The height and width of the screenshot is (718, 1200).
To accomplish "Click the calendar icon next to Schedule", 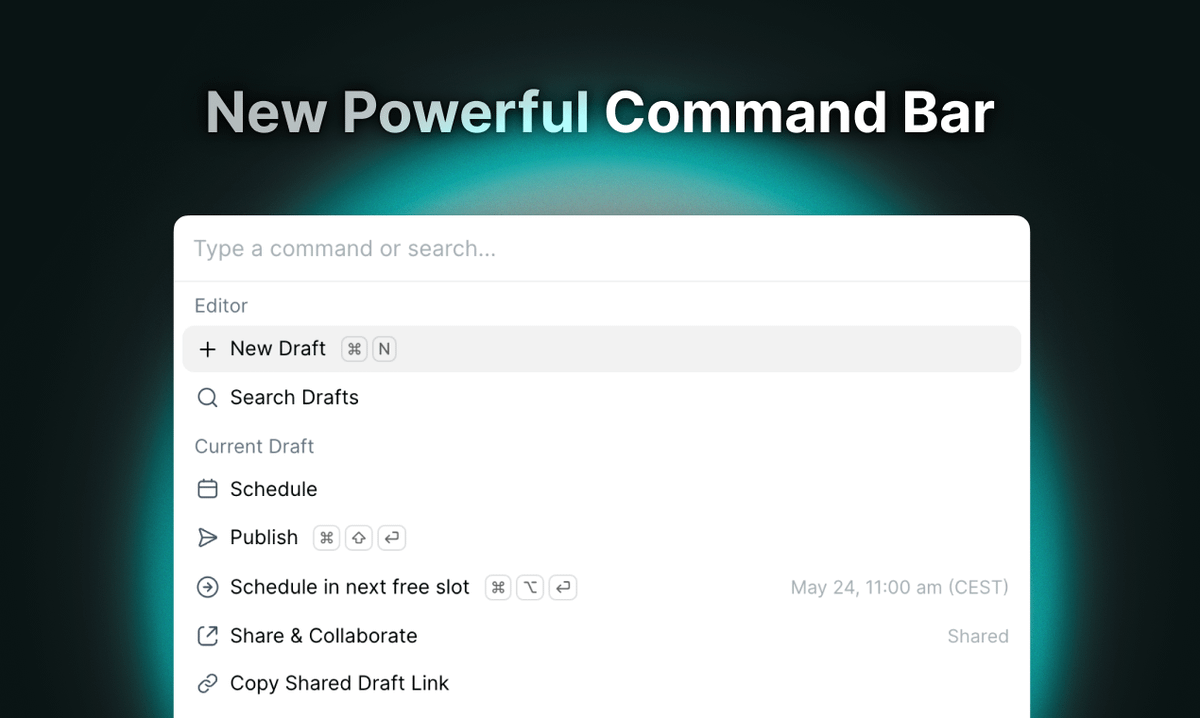I will click(207, 489).
